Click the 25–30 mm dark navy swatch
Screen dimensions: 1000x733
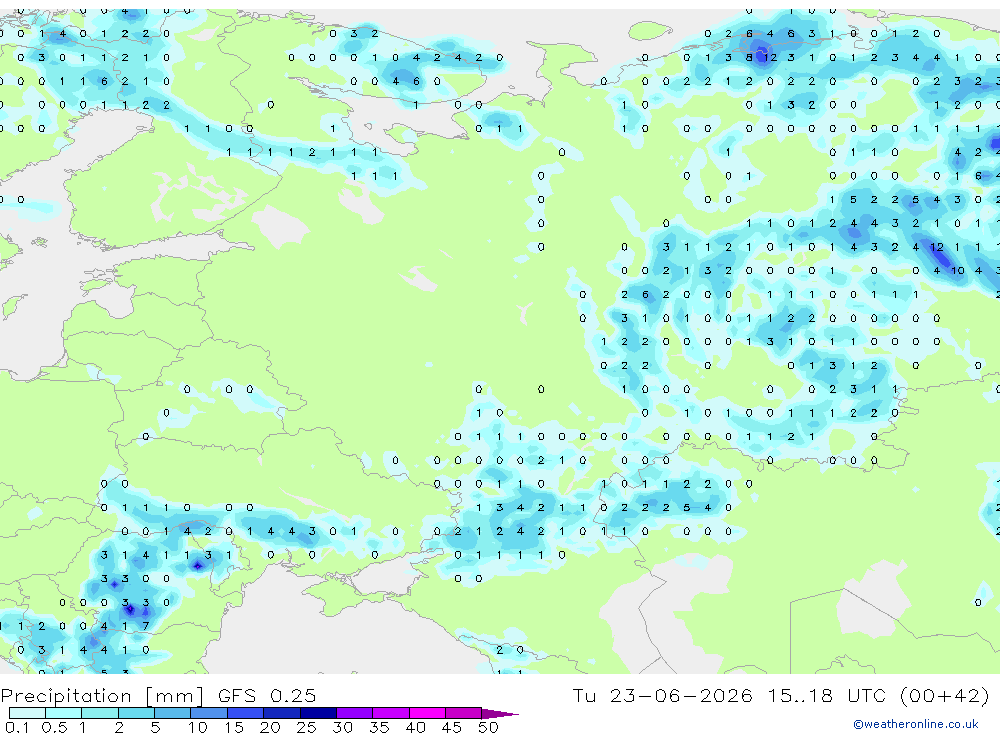tap(318, 713)
